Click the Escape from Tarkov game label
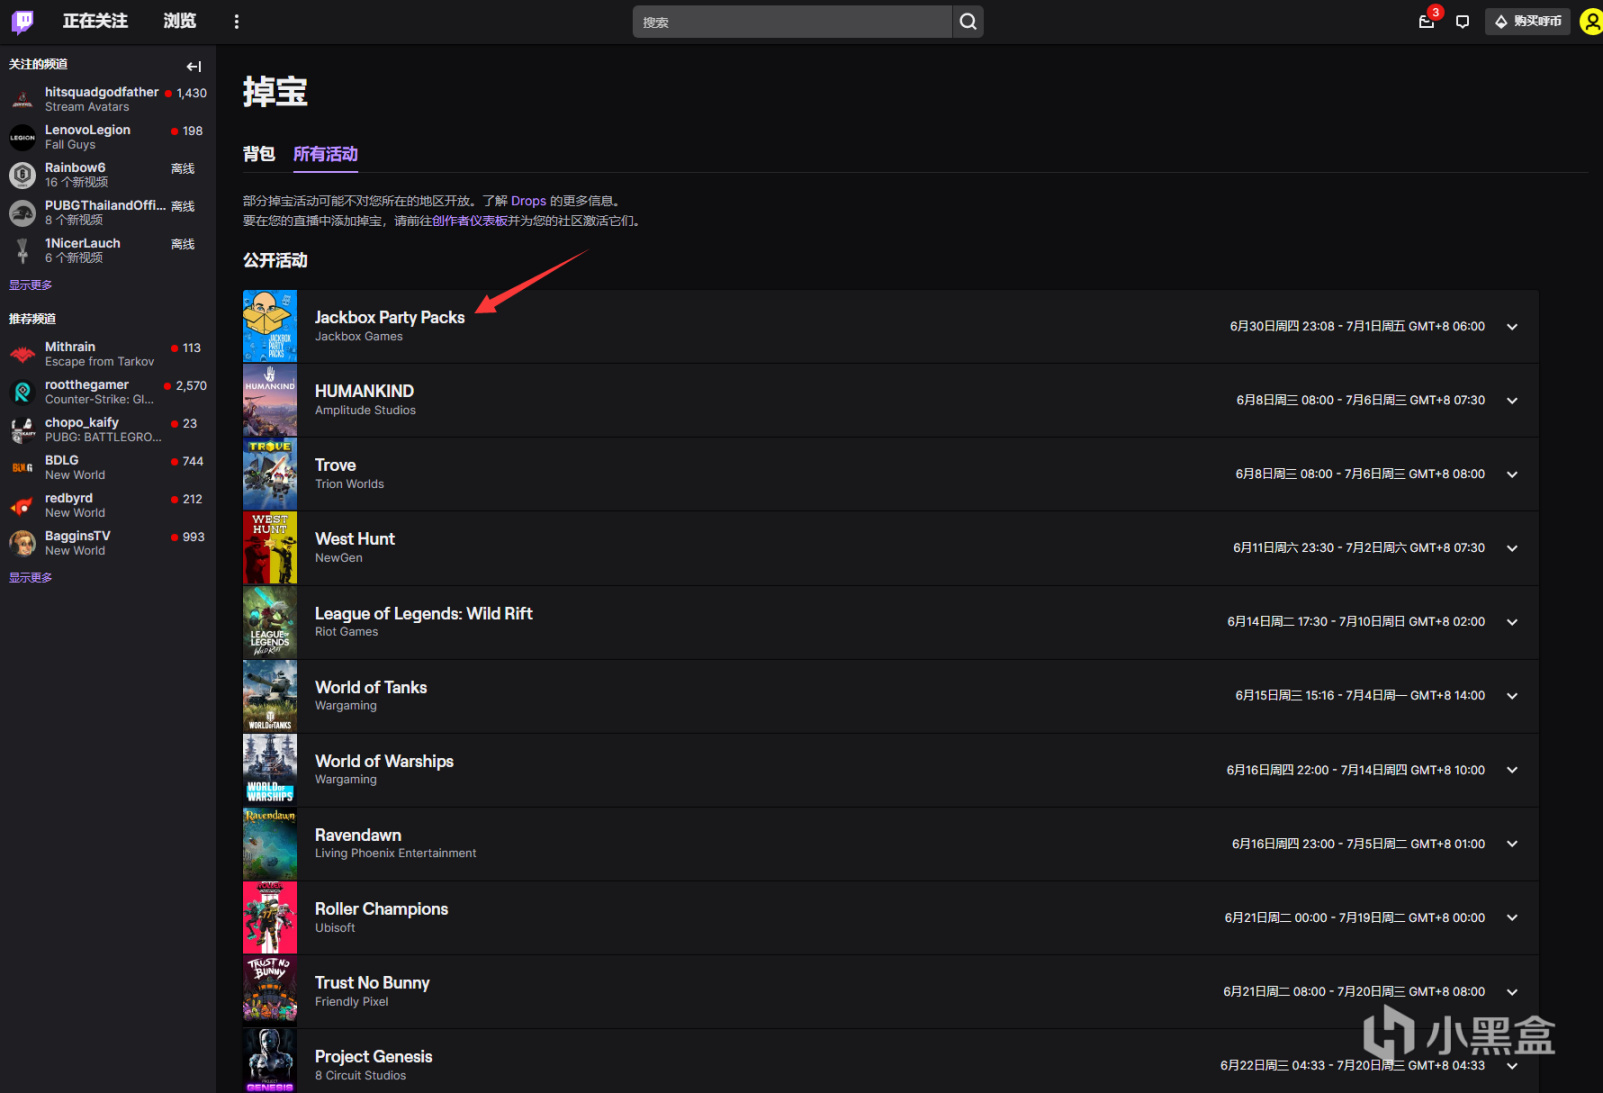 100,362
